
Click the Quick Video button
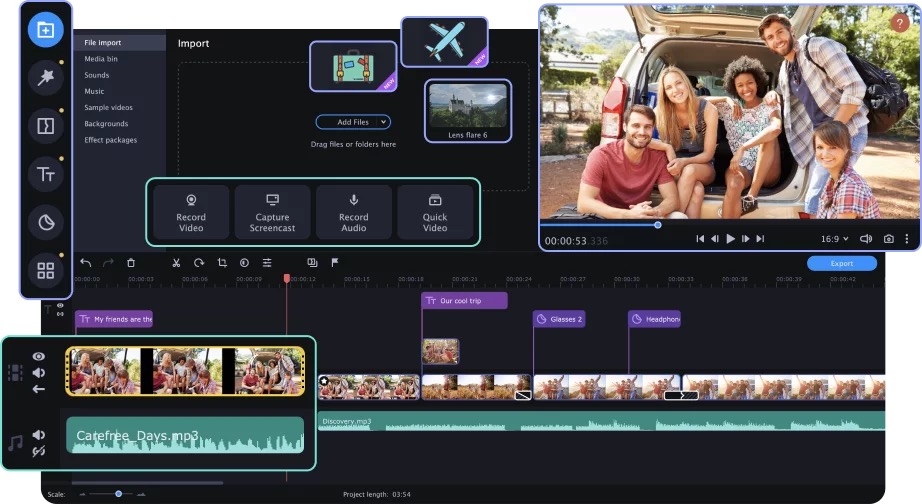pos(435,212)
